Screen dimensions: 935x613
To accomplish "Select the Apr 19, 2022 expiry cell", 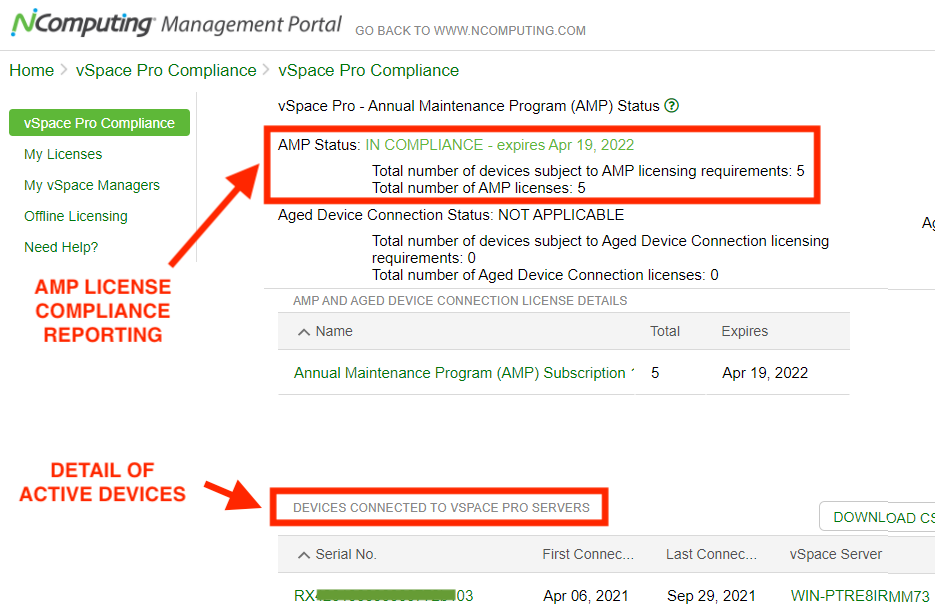I will pyautogui.click(x=765, y=373).
